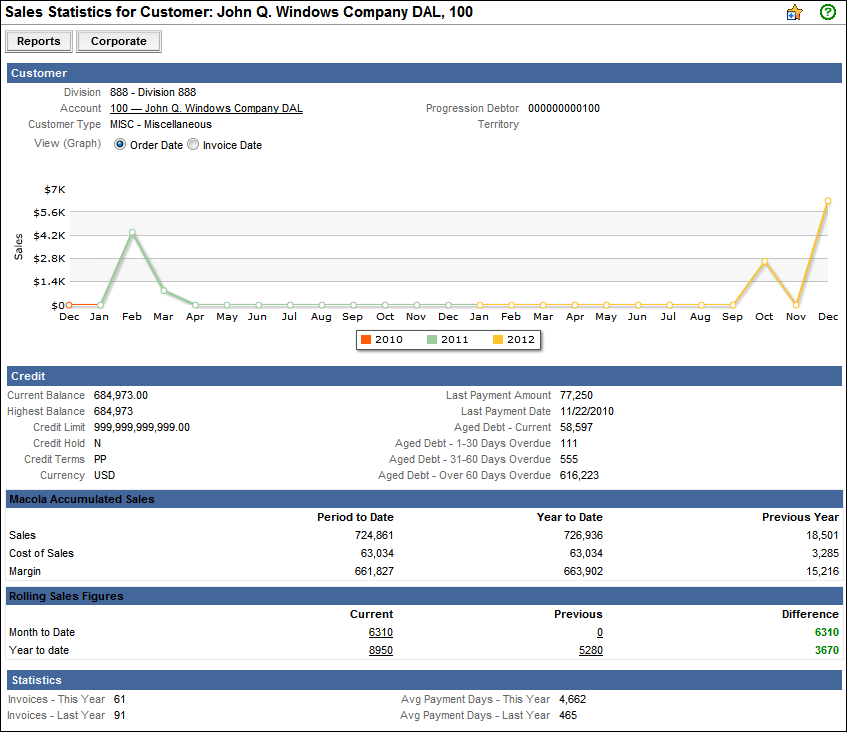Click the final December 2012 data point
The height and width of the screenshot is (732, 847).
(x=828, y=201)
